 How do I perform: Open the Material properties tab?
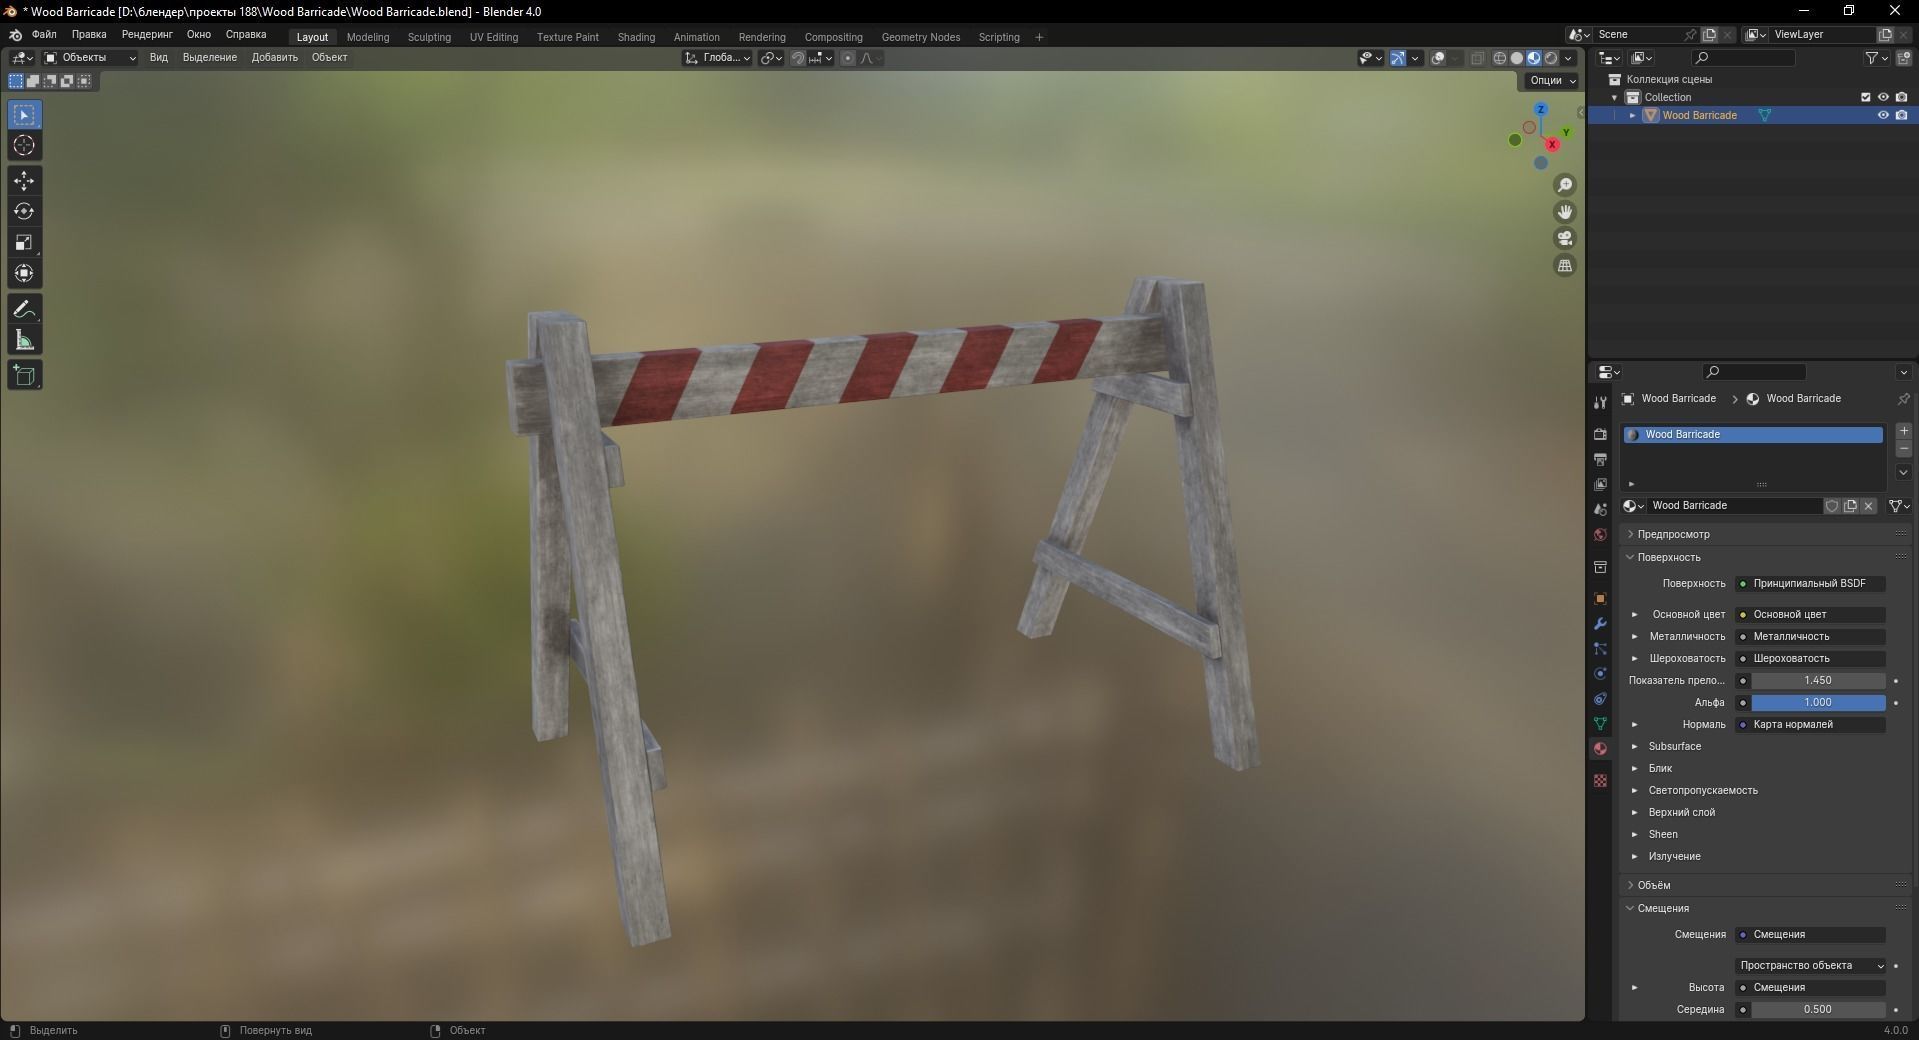click(x=1600, y=749)
